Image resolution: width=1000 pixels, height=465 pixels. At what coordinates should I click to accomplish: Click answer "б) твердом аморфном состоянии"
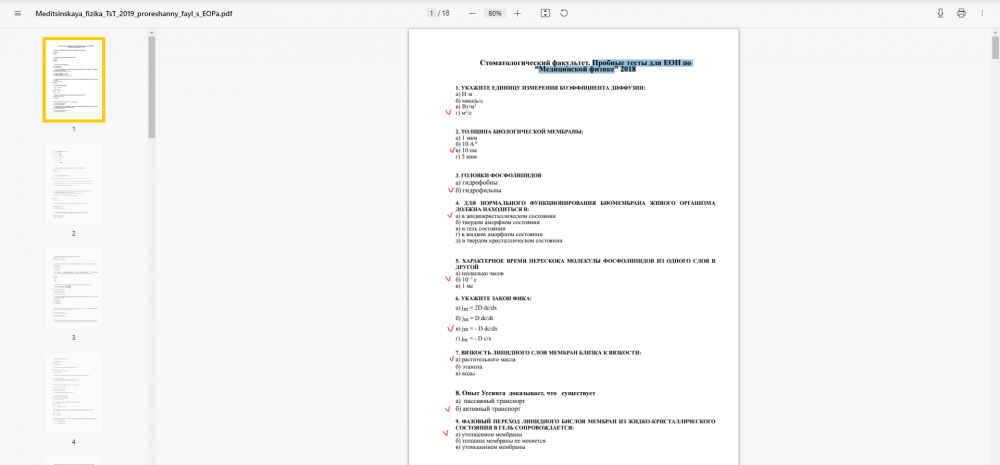tap(498, 222)
